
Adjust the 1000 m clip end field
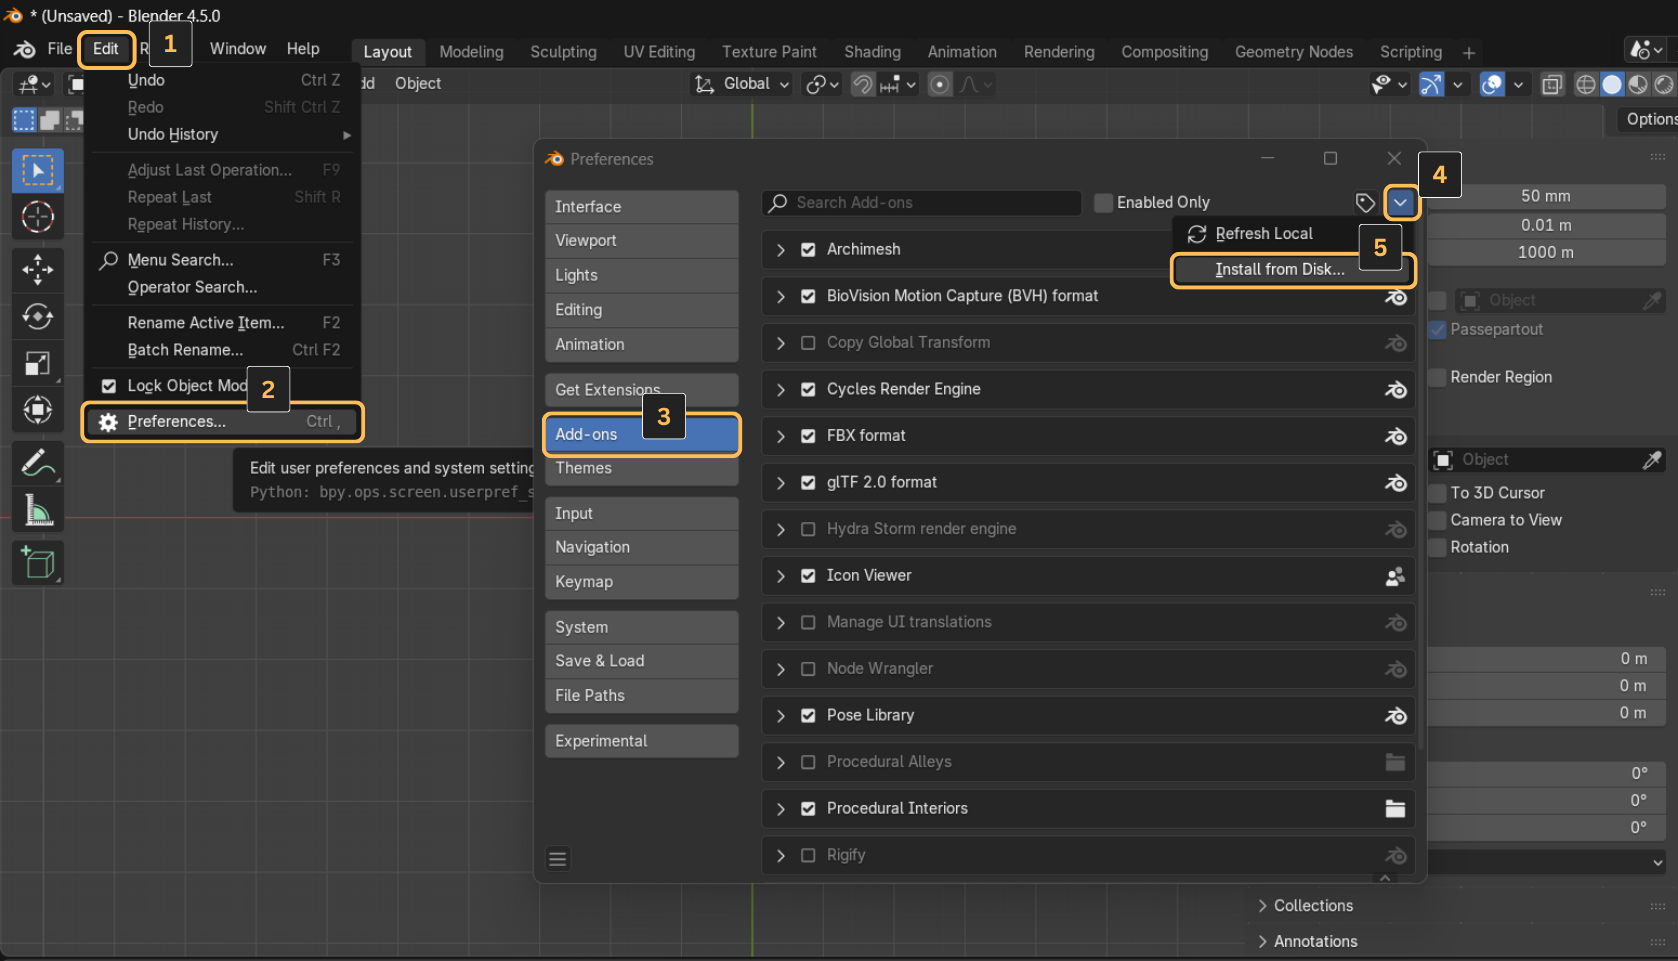coord(1546,253)
